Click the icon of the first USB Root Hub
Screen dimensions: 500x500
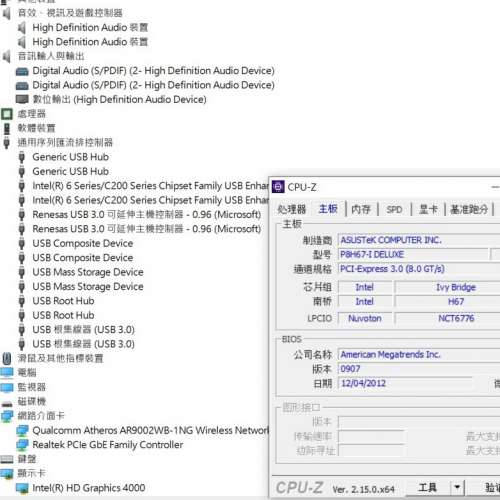(x=22, y=301)
